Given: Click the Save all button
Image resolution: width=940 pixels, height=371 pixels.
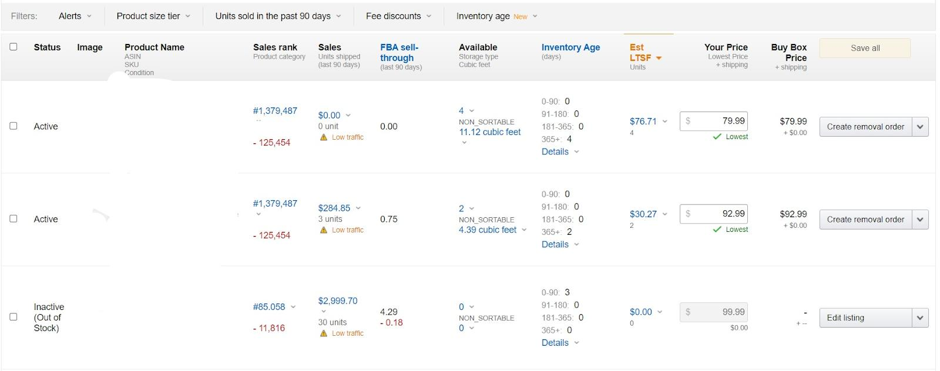Looking at the screenshot, I should click(x=864, y=48).
